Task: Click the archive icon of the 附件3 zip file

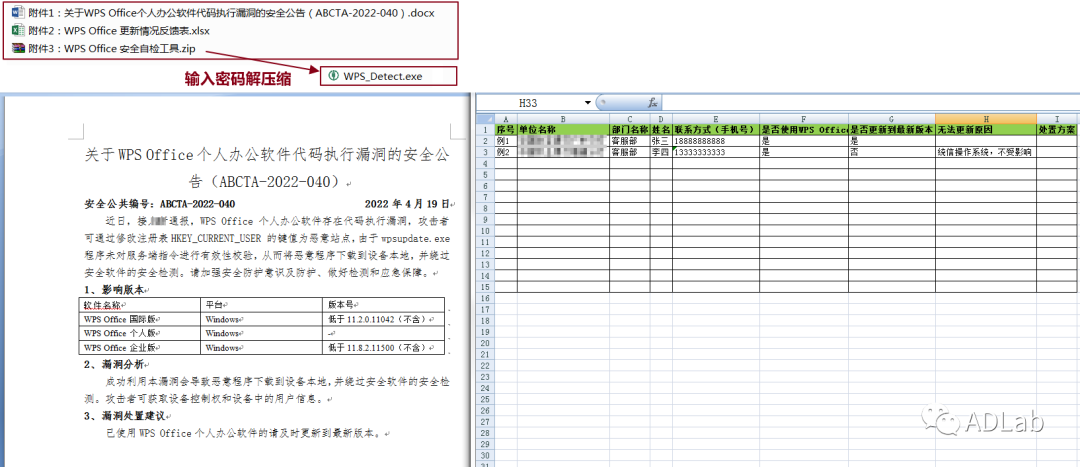Action: [17, 48]
